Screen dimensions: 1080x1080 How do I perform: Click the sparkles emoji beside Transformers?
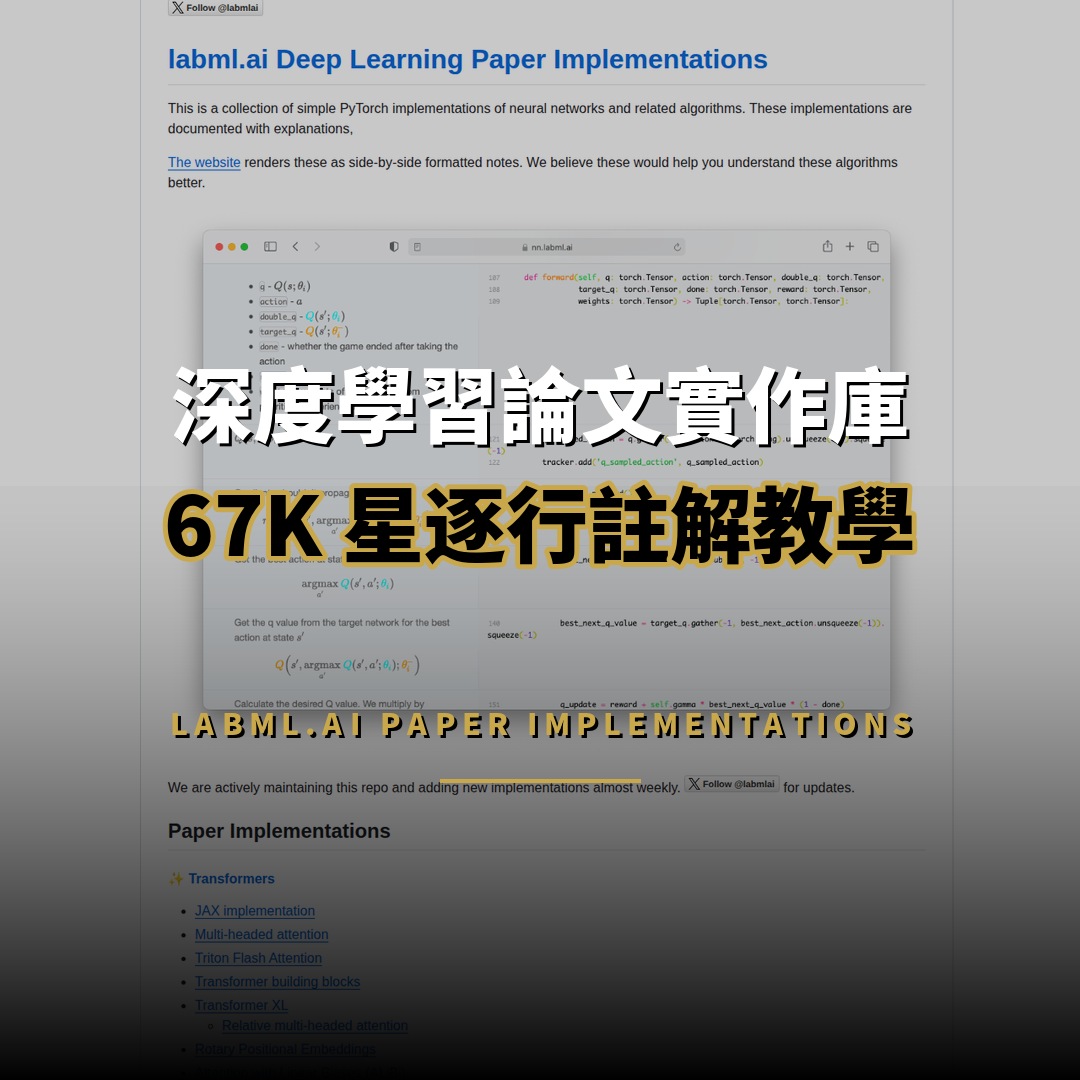[x=176, y=879]
